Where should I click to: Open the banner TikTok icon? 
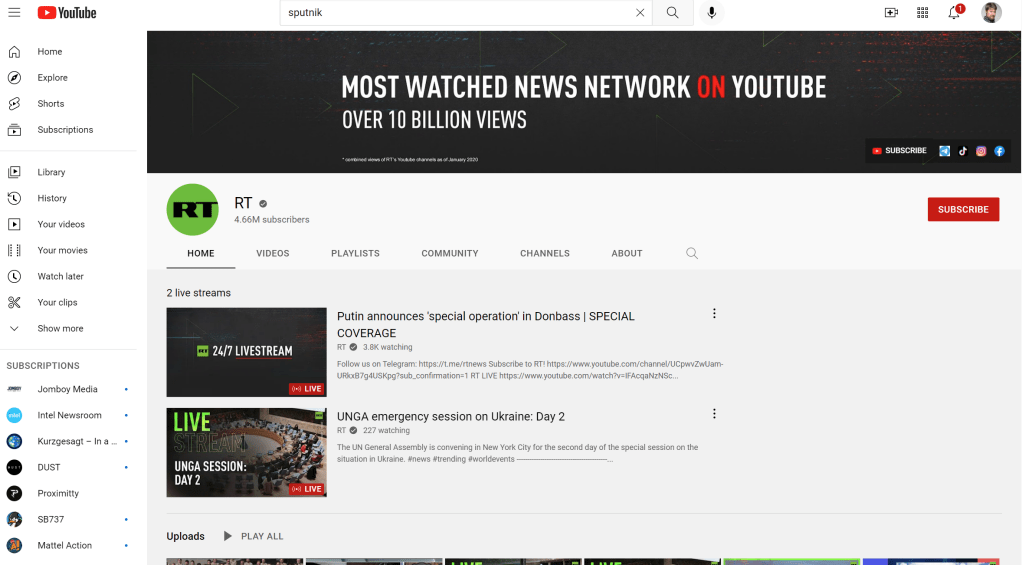point(963,151)
